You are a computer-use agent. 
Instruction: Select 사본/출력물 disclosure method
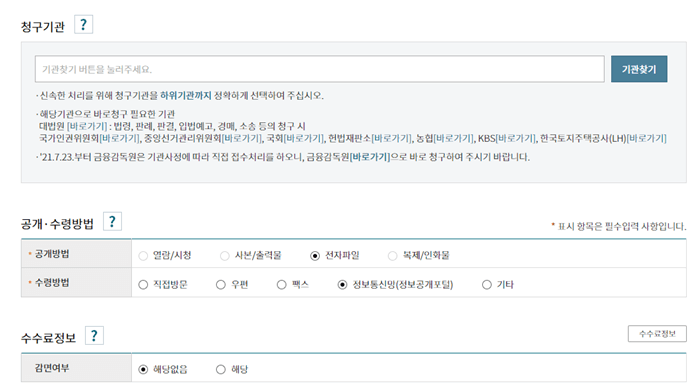pos(225,256)
